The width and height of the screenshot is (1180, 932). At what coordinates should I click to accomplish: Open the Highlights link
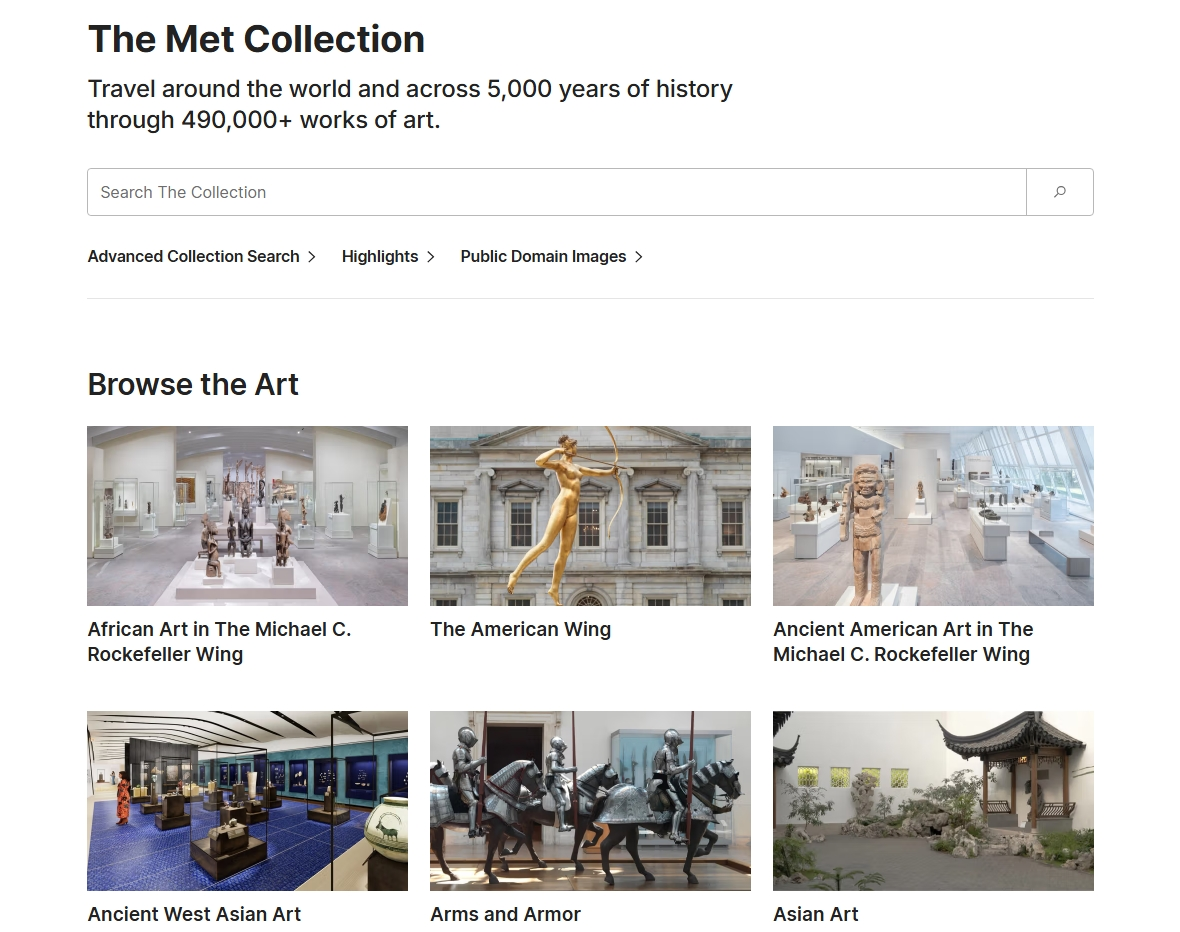[379, 256]
